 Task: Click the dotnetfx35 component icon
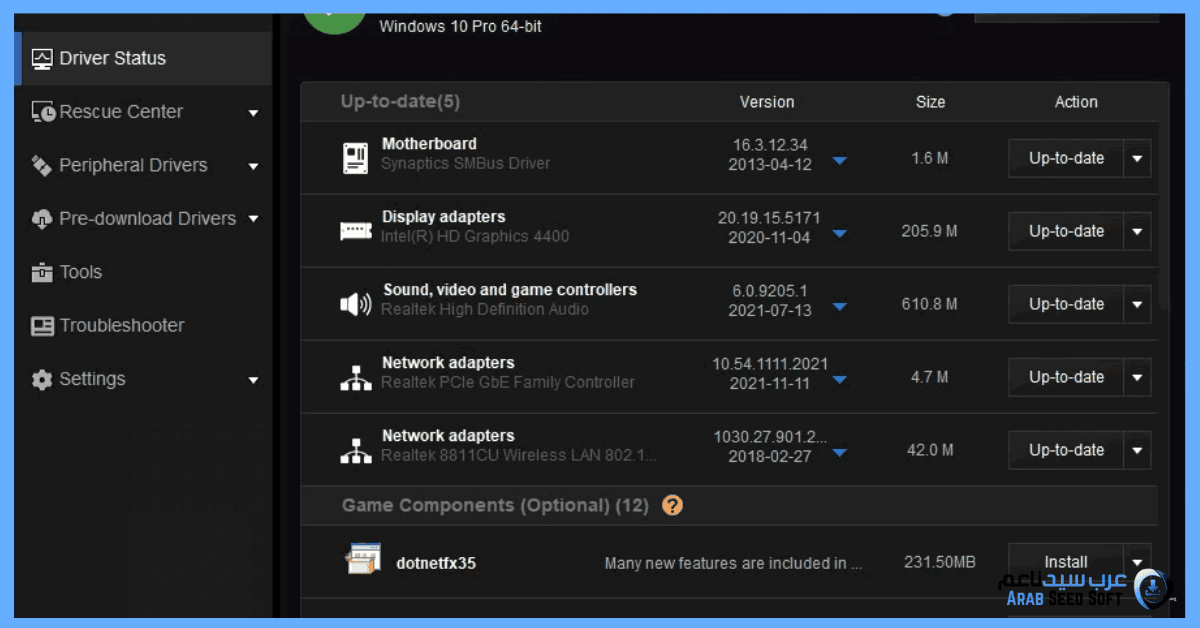pos(362,561)
